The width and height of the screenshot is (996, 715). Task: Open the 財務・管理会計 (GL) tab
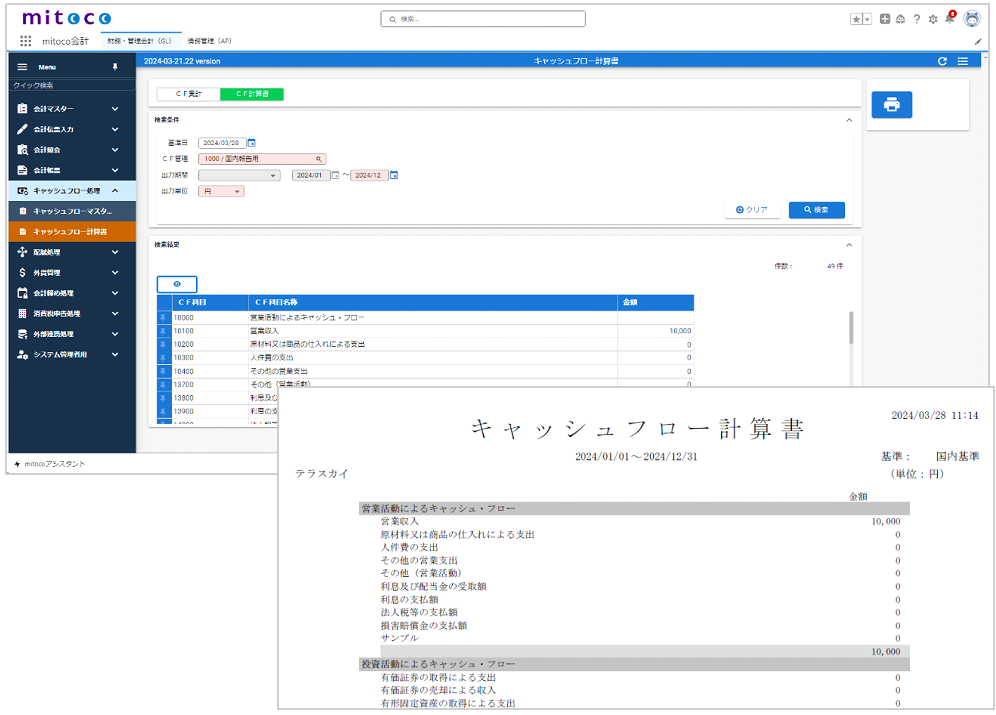140,41
